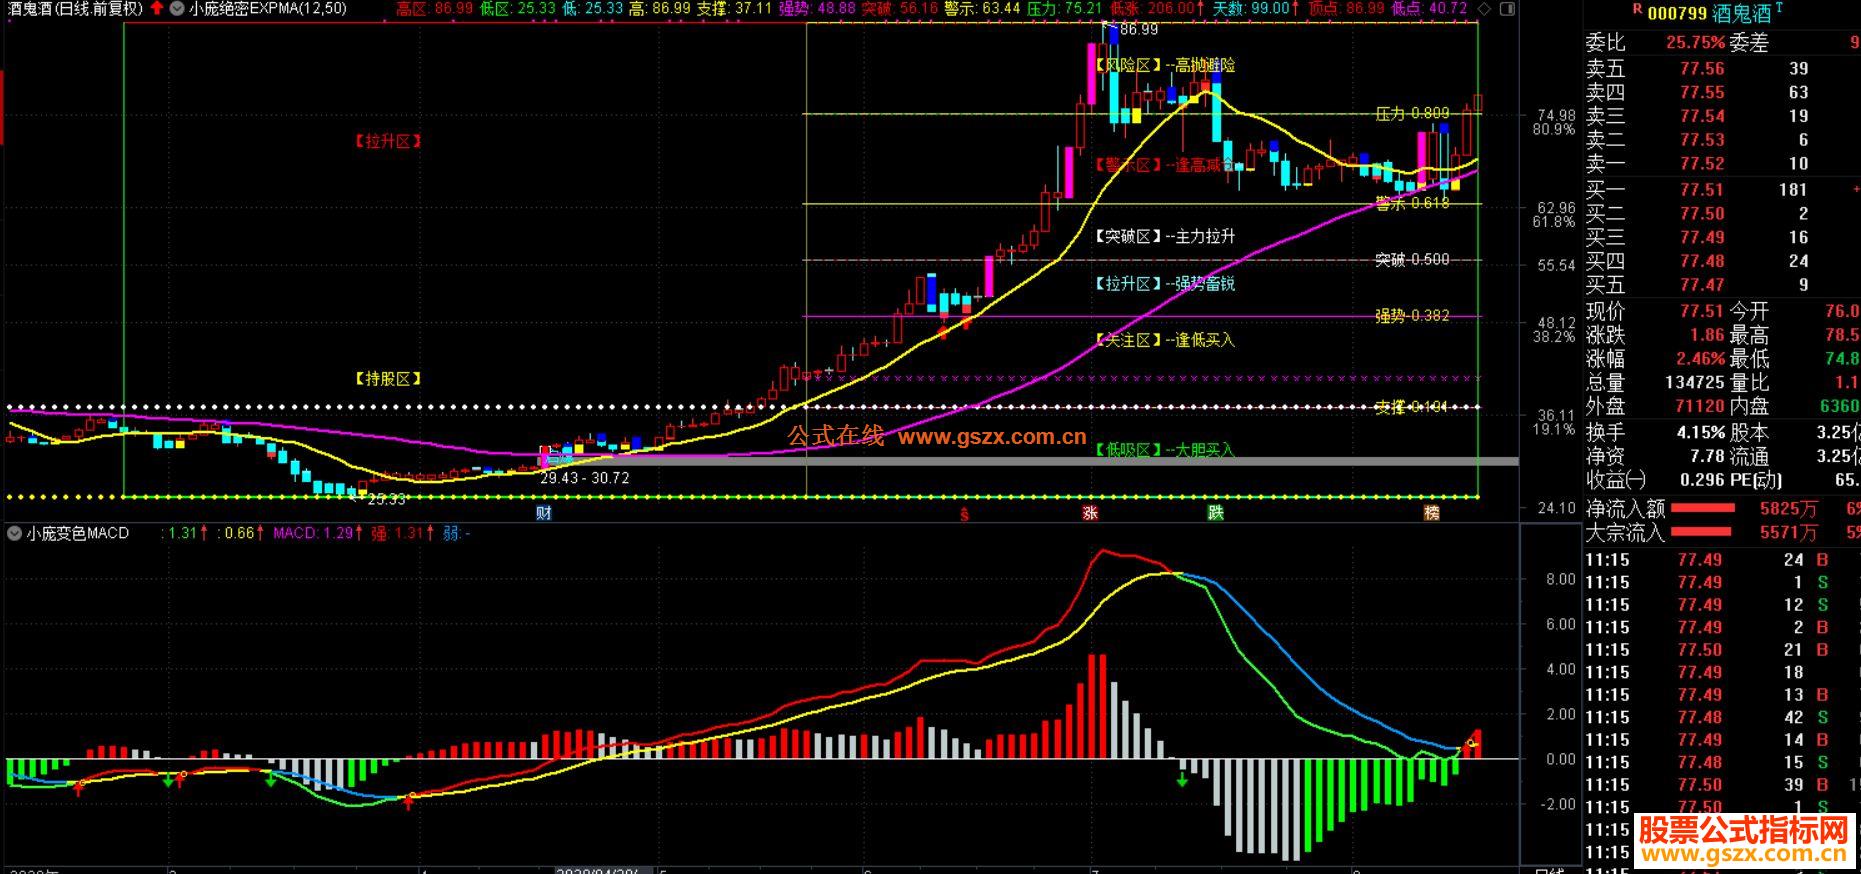Click the 卖三 77.54 order row
This screenshot has height=874, width=1861.
tap(1722, 116)
